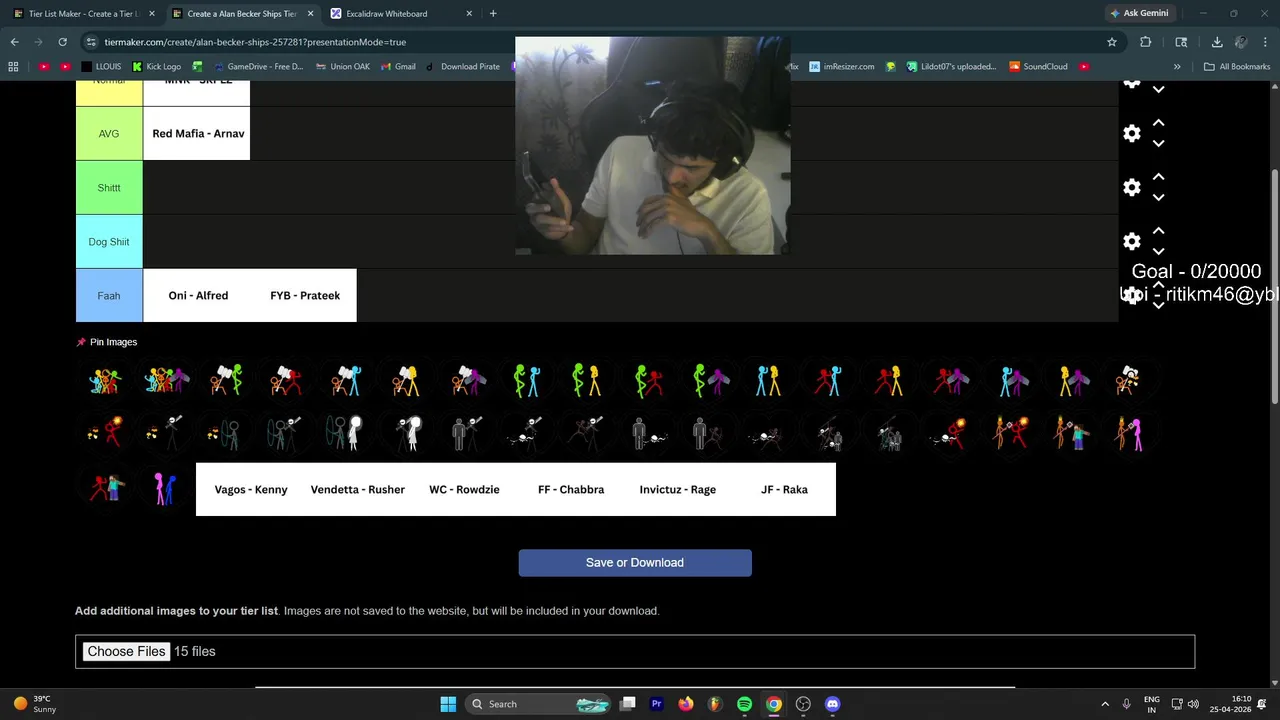Viewport: 1280px width, 720px height.
Task: Switch to Tier List Maker browser tab
Action: click(x=82, y=14)
